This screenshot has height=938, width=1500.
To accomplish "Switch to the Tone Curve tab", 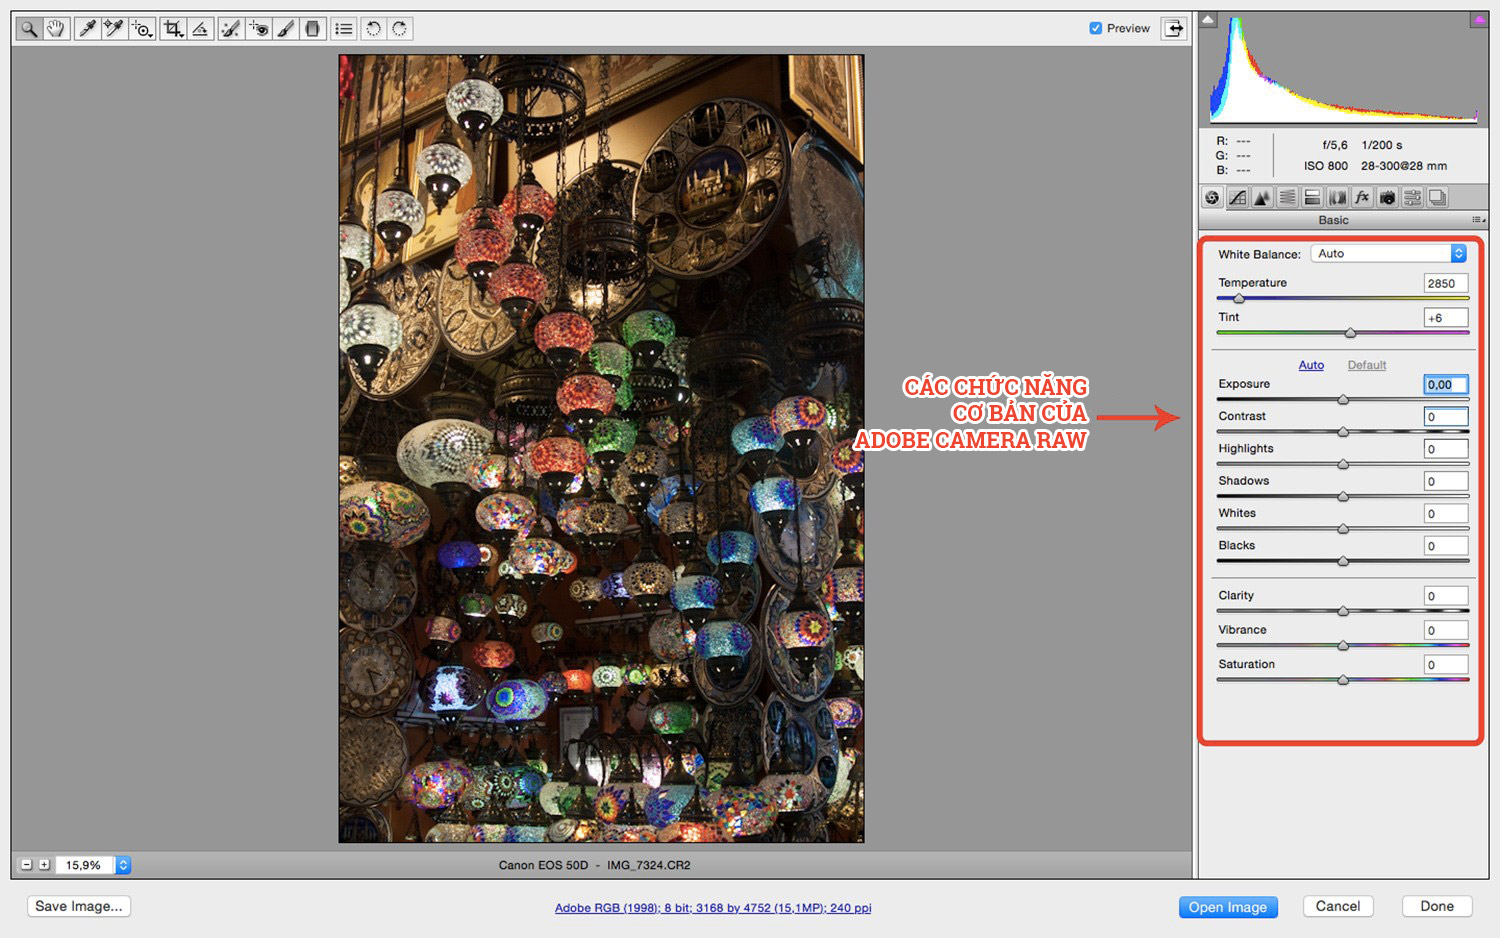I will pos(1237,198).
